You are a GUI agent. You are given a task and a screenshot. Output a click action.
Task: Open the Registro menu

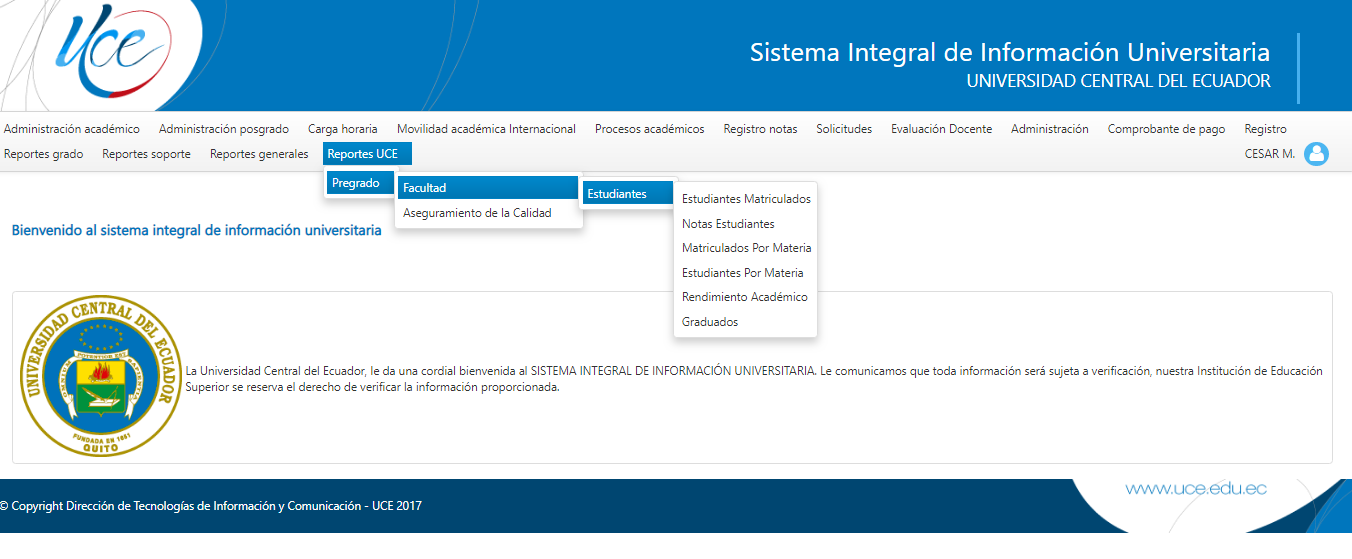1266,129
